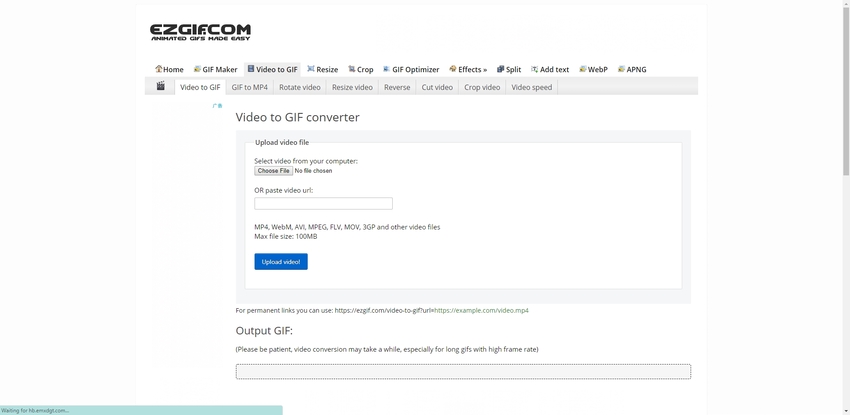Select the Rotate video tab
This screenshot has height=415, width=850.
(x=299, y=87)
